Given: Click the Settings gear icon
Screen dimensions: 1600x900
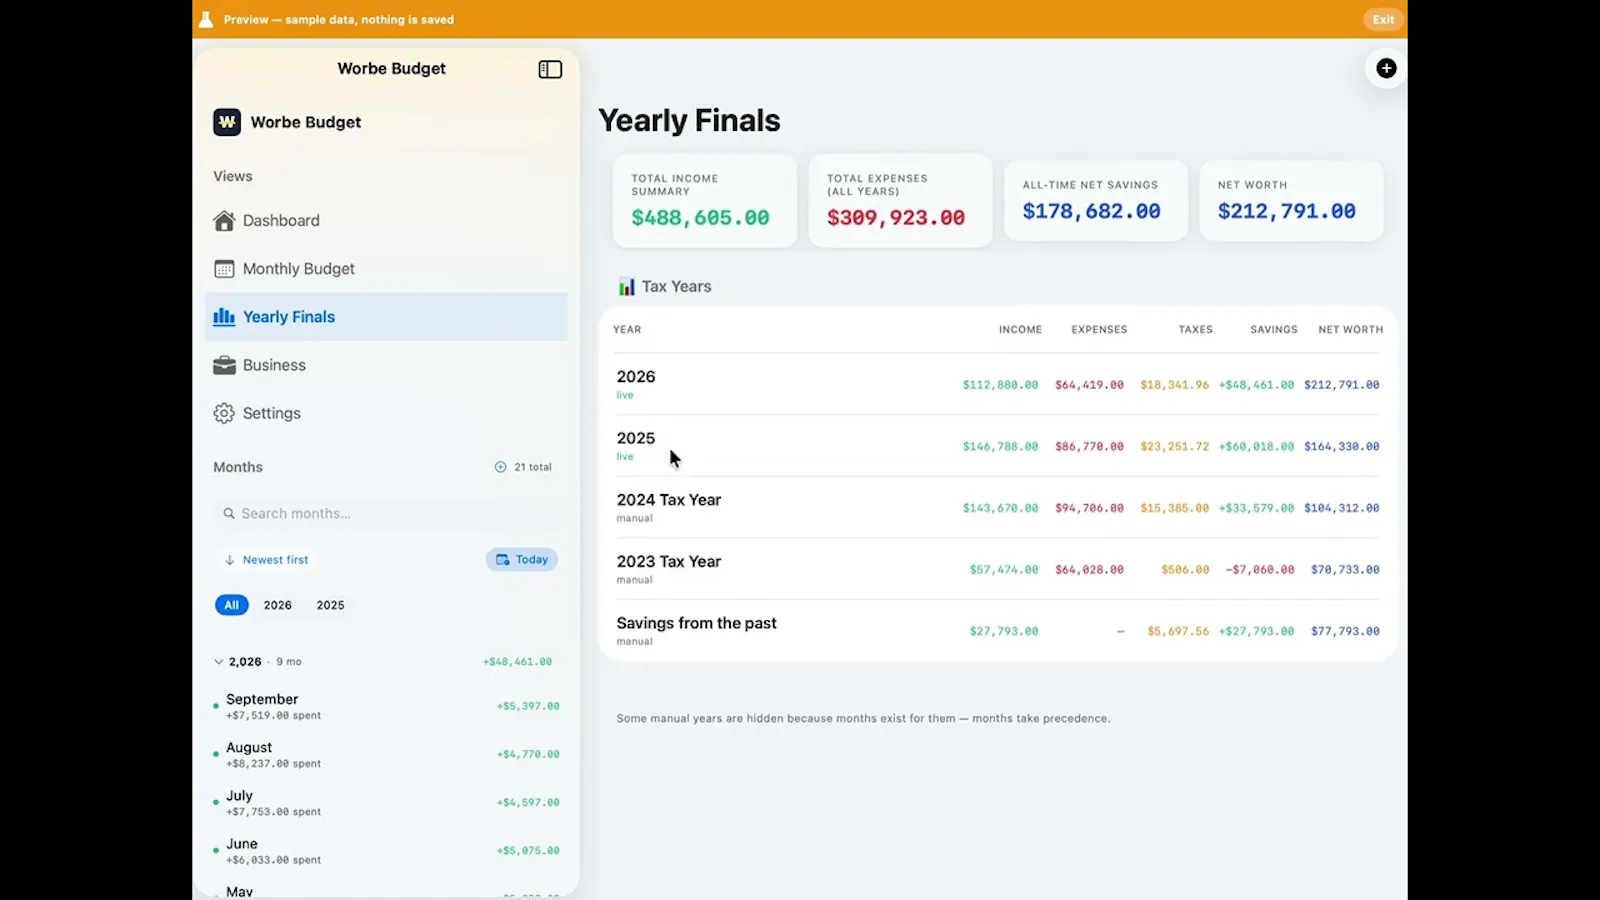Looking at the screenshot, I should point(224,413).
